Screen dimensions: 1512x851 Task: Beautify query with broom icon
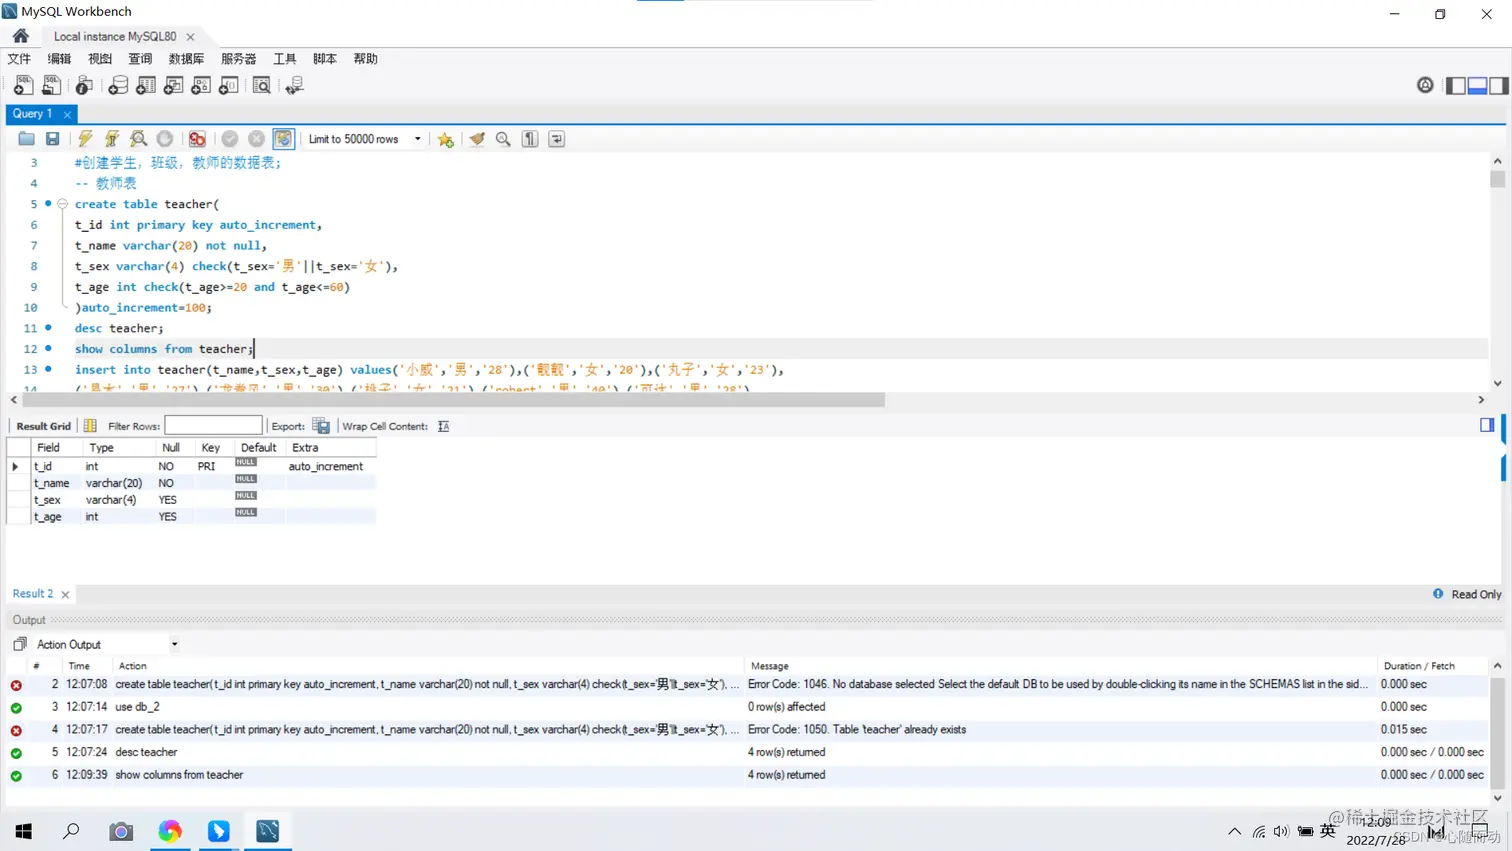tap(477, 139)
